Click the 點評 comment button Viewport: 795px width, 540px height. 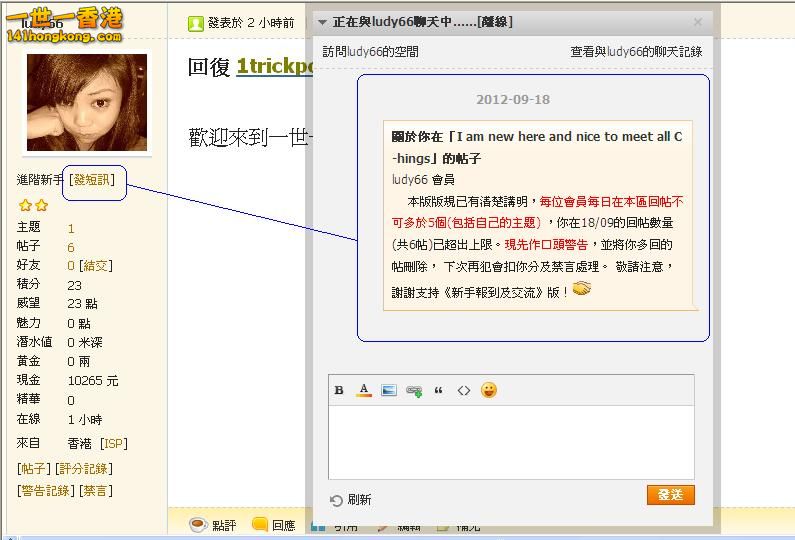tap(212, 525)
